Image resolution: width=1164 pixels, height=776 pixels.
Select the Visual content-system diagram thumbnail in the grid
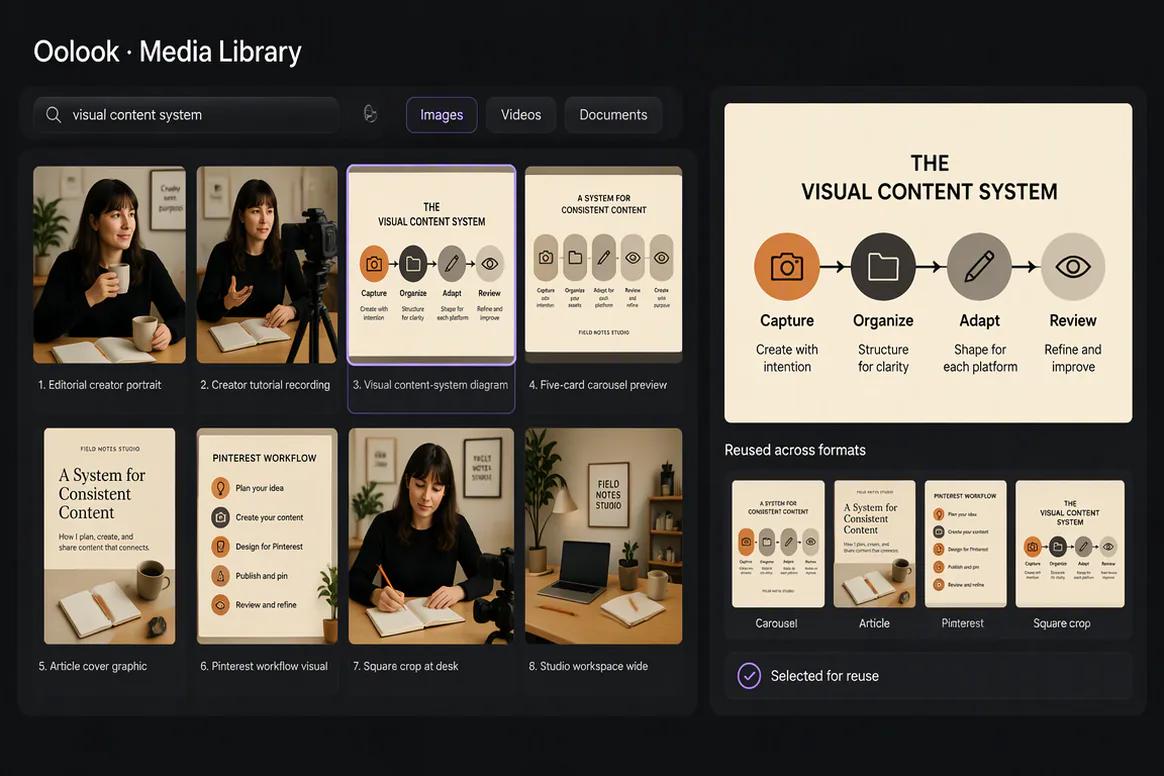point(431,265)
